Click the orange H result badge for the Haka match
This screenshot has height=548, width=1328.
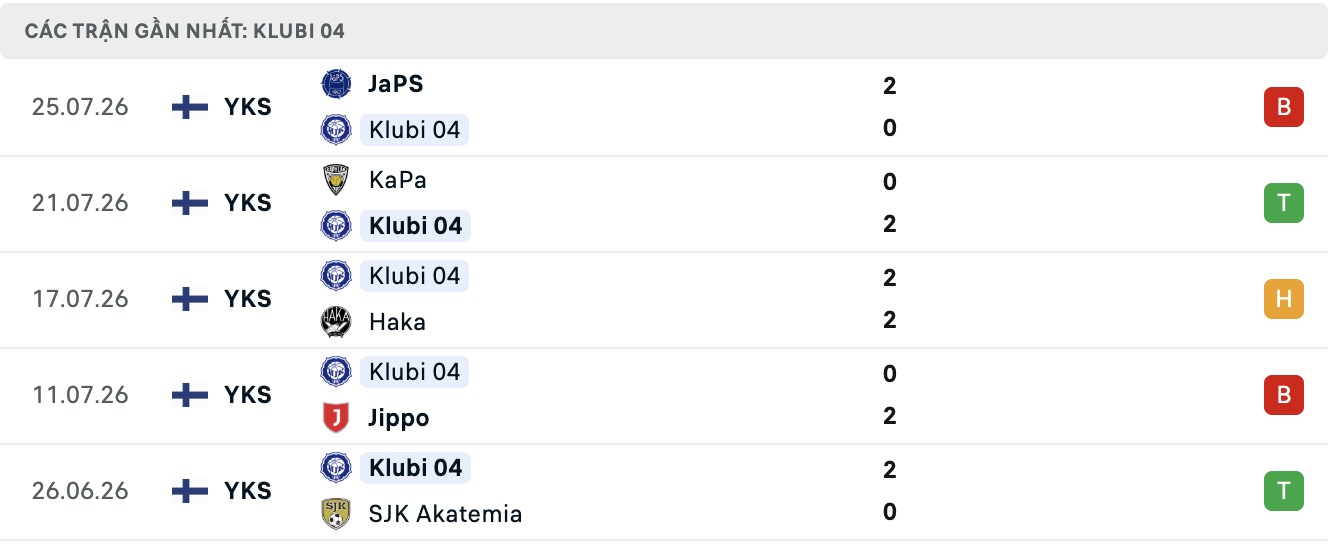coord(1284,299)
